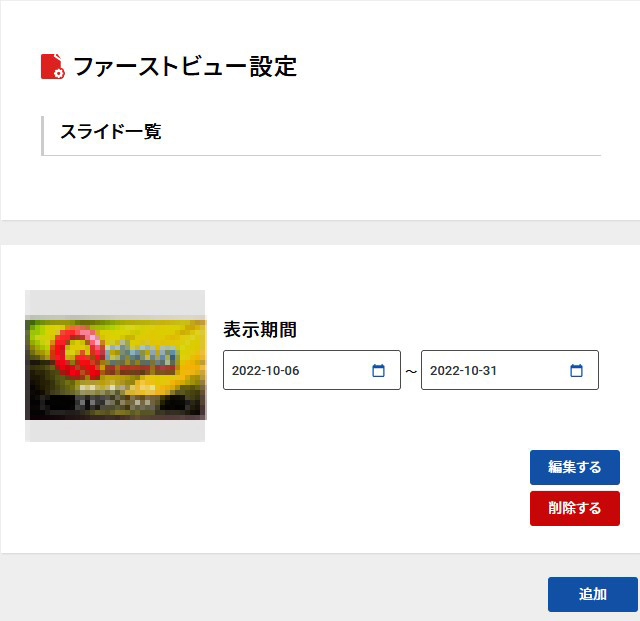640x621 pixels.
Task: Select the day 31 in the end date
Action: coord(489,371)
